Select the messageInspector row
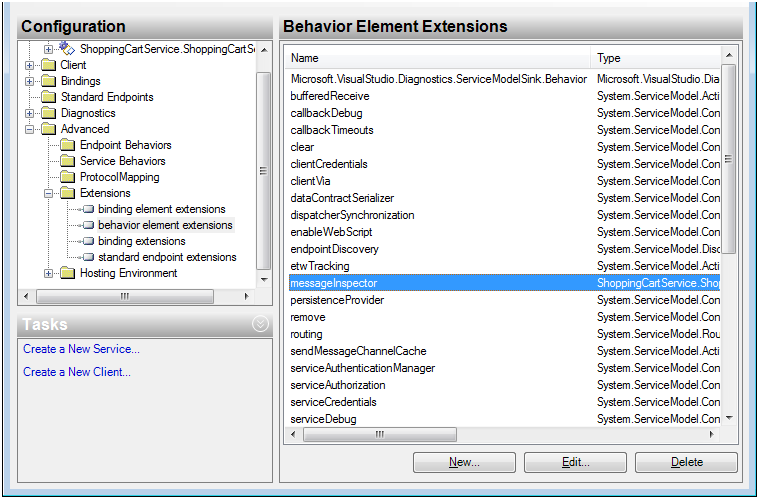This screenshot has width=759, height=499. [504, 283]
